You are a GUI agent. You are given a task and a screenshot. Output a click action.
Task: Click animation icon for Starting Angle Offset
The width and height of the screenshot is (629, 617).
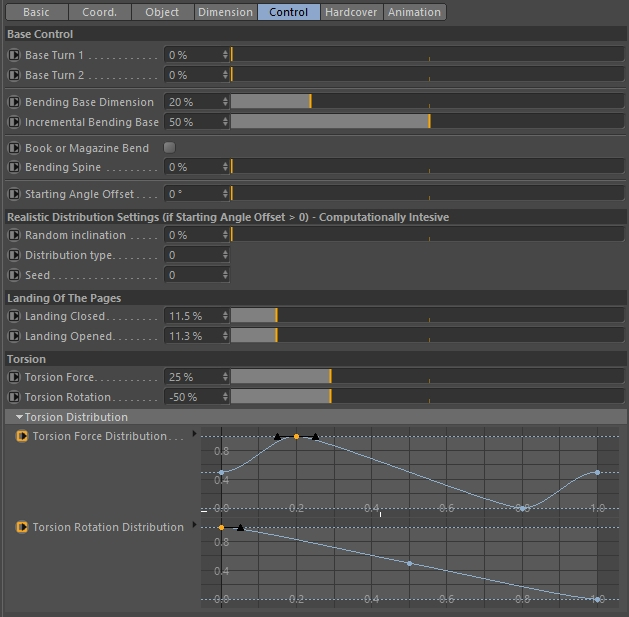pos(14,194)
